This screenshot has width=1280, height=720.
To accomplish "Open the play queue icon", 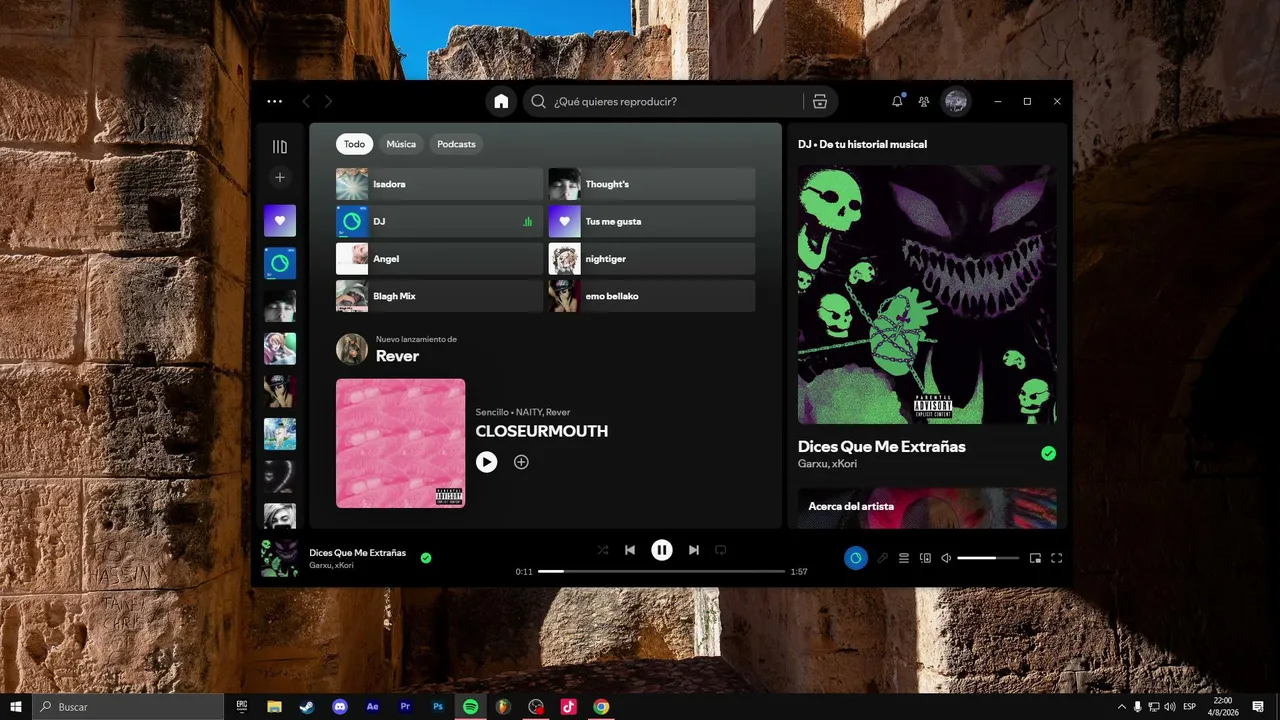I will click(x=904, y=558).
